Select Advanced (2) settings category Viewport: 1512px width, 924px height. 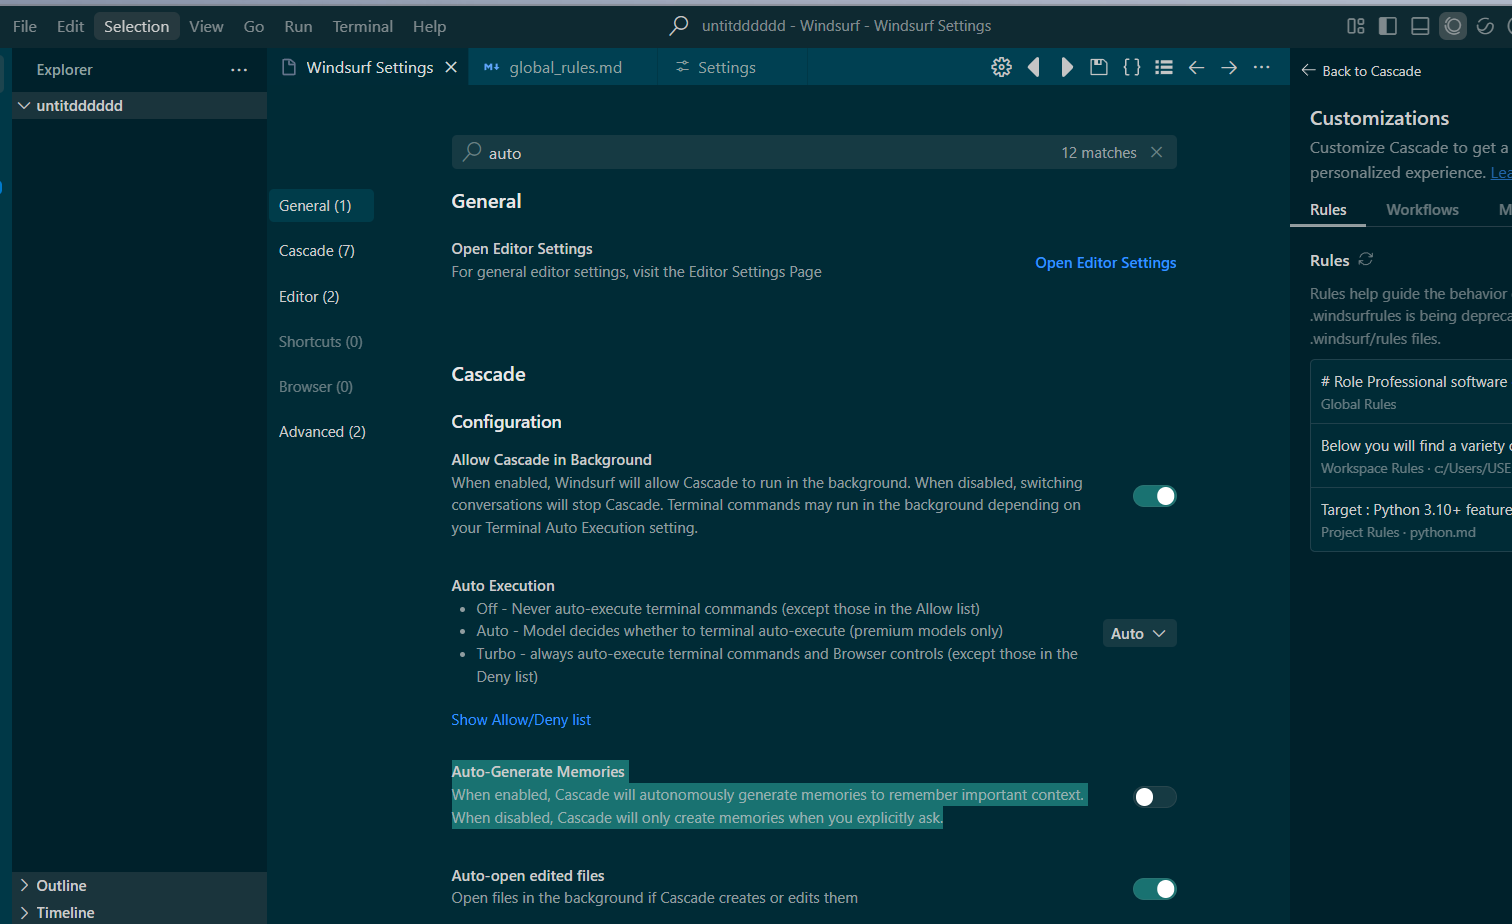click(x=321, y=431)
